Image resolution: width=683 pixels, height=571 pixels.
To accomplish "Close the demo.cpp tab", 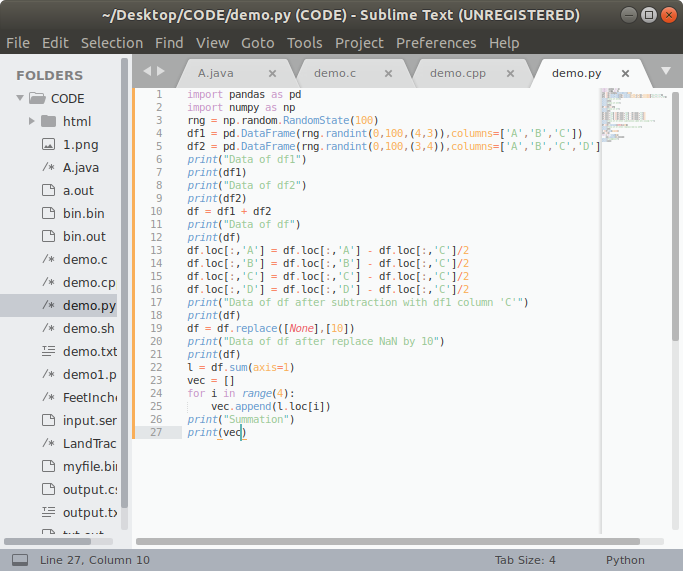I will [510, 74].
